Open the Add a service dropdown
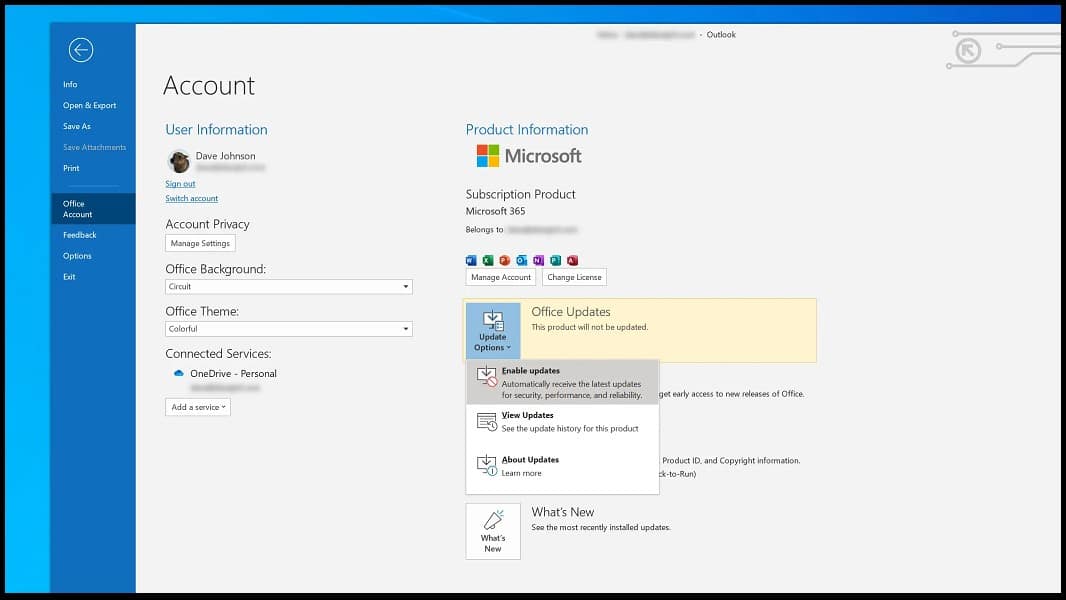The width and height of the screenshot is (1066, 600). pyautogui.click(x=198, y=407)
